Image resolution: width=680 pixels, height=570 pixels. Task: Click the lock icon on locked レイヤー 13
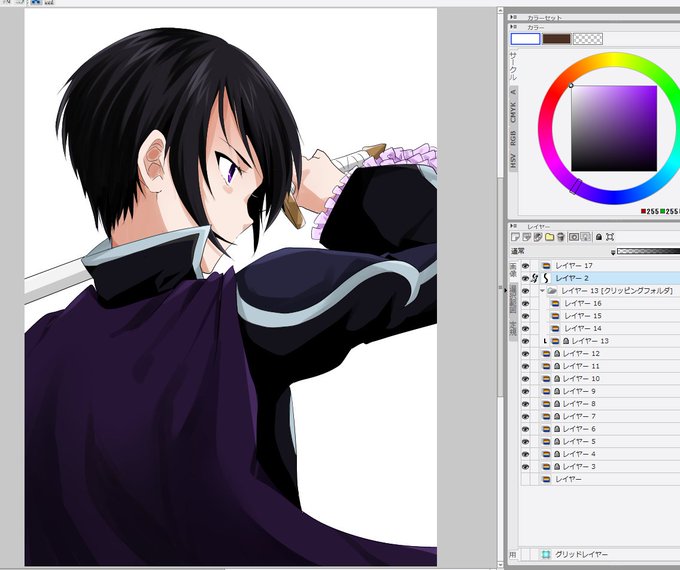point(566,341)
